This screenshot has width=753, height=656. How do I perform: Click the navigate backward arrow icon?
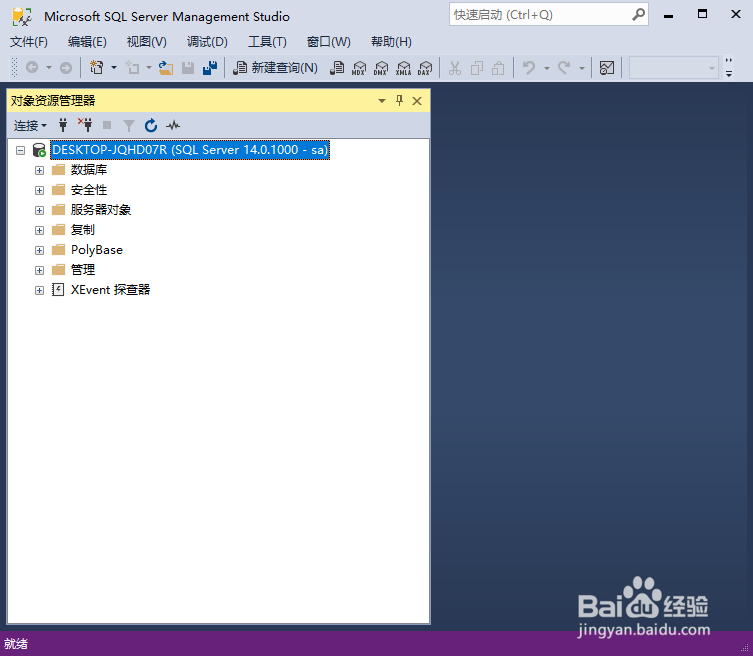[32, 68]
